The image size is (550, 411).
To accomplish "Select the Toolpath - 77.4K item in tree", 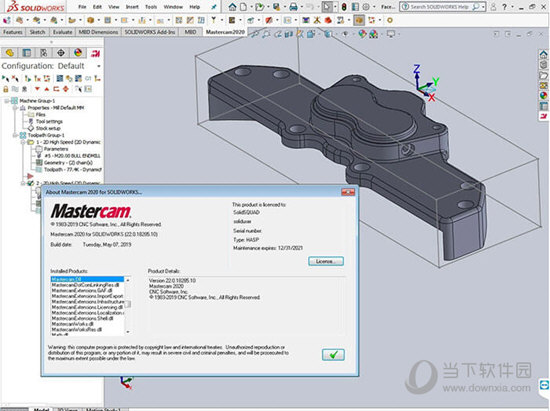I will 73,169.
